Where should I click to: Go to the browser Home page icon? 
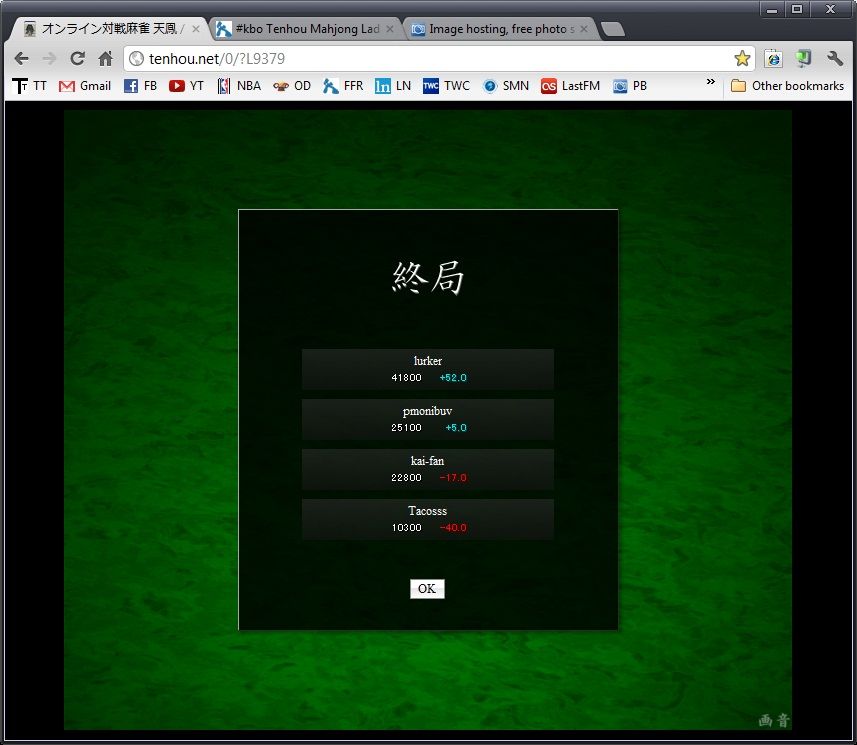pos(105,58)
